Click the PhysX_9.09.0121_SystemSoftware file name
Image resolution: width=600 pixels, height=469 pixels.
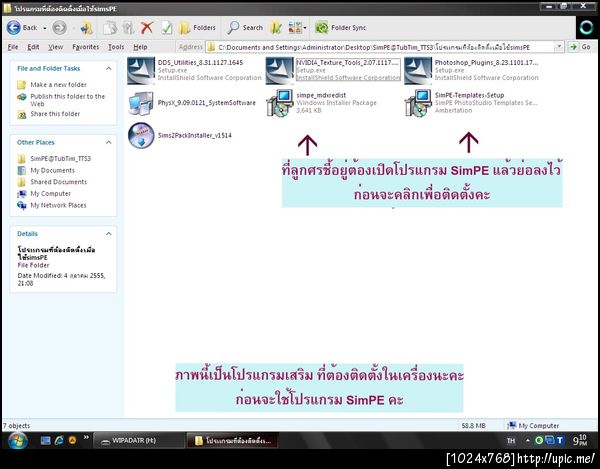pos(206,103)
